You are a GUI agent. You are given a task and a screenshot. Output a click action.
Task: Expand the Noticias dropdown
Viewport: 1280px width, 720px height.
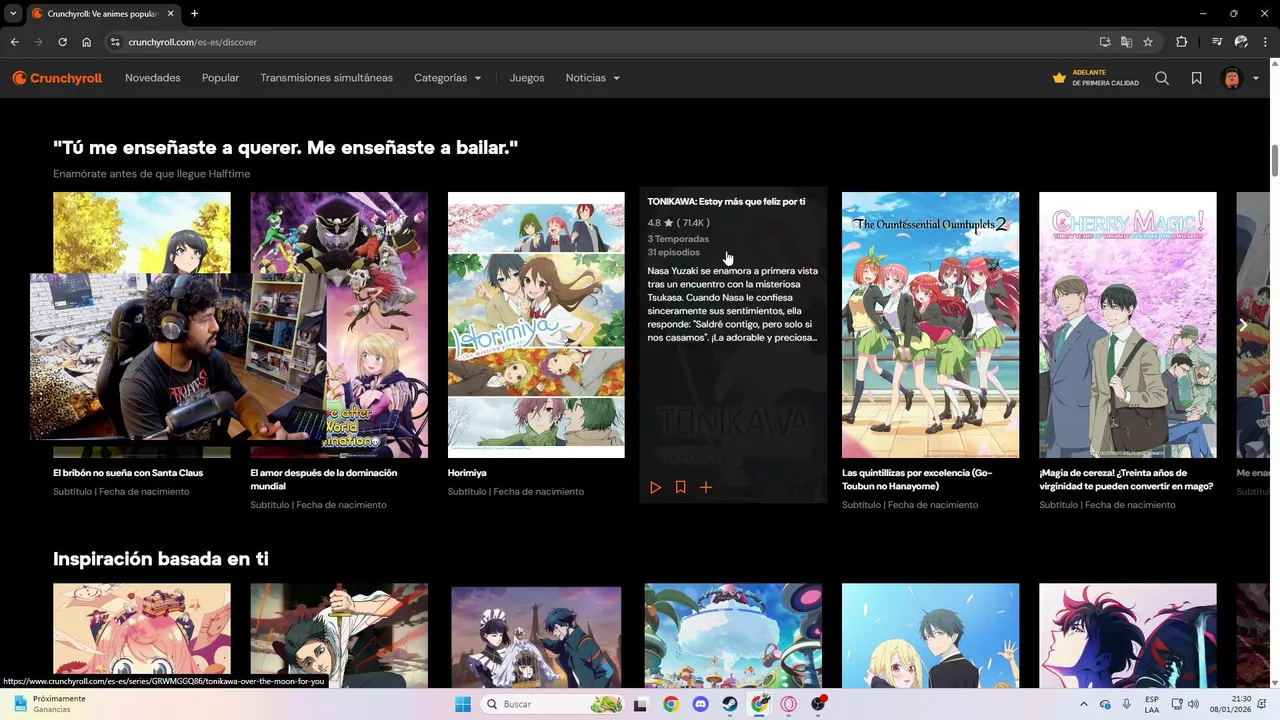(592, 78)
